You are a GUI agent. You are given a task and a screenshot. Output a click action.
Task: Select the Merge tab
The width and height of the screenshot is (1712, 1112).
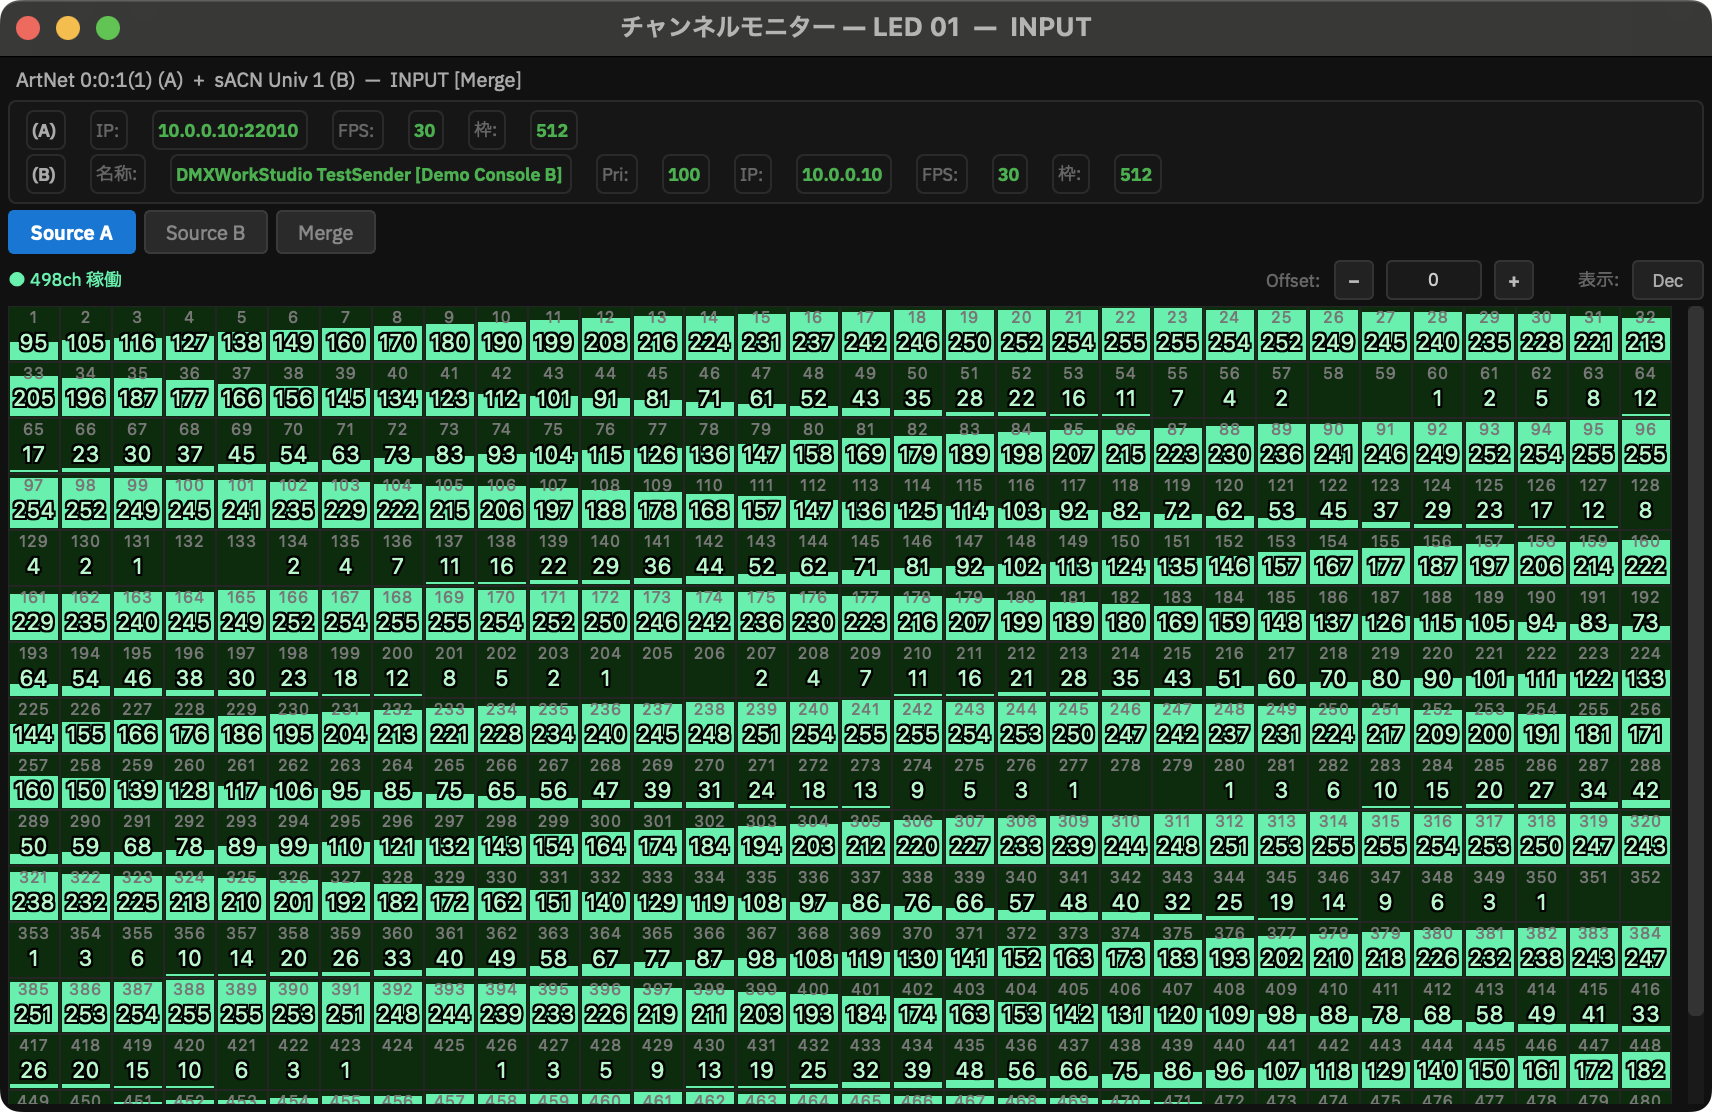click(325, 232)
